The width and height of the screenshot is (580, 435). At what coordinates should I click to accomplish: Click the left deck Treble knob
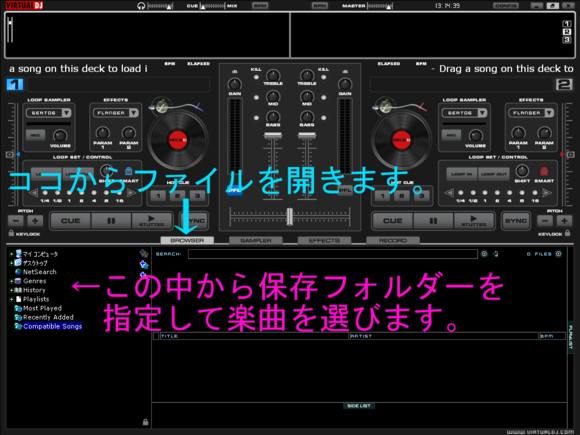point(273,75)
